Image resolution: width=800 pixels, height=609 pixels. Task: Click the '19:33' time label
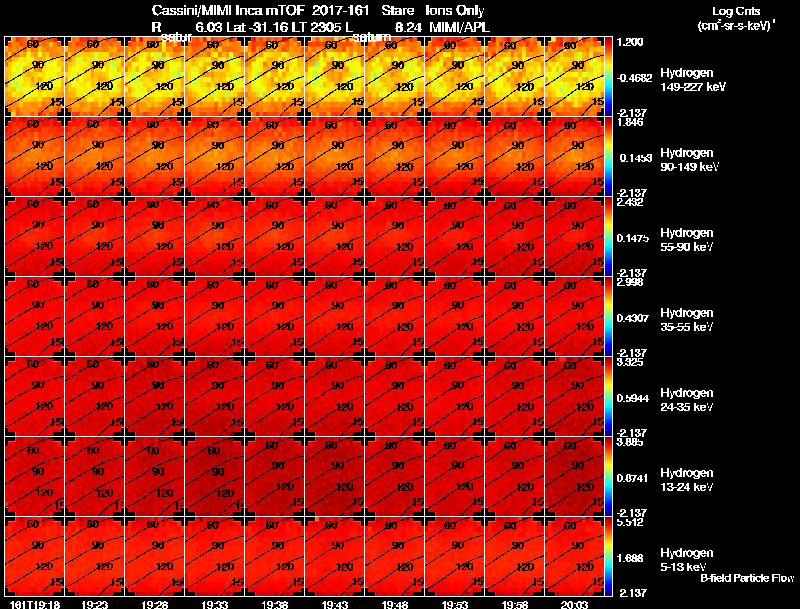pos(215,604)
